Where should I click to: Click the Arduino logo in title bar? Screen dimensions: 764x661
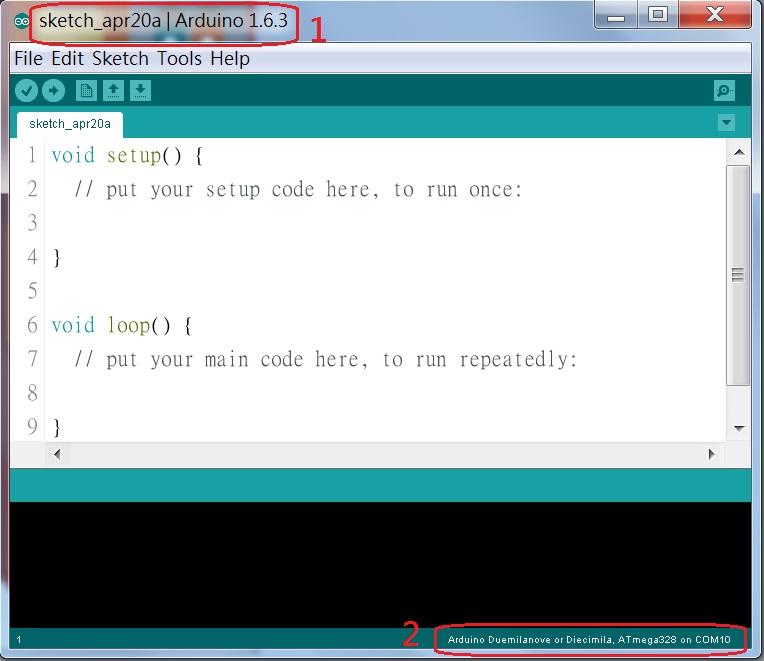coord(21,21)
